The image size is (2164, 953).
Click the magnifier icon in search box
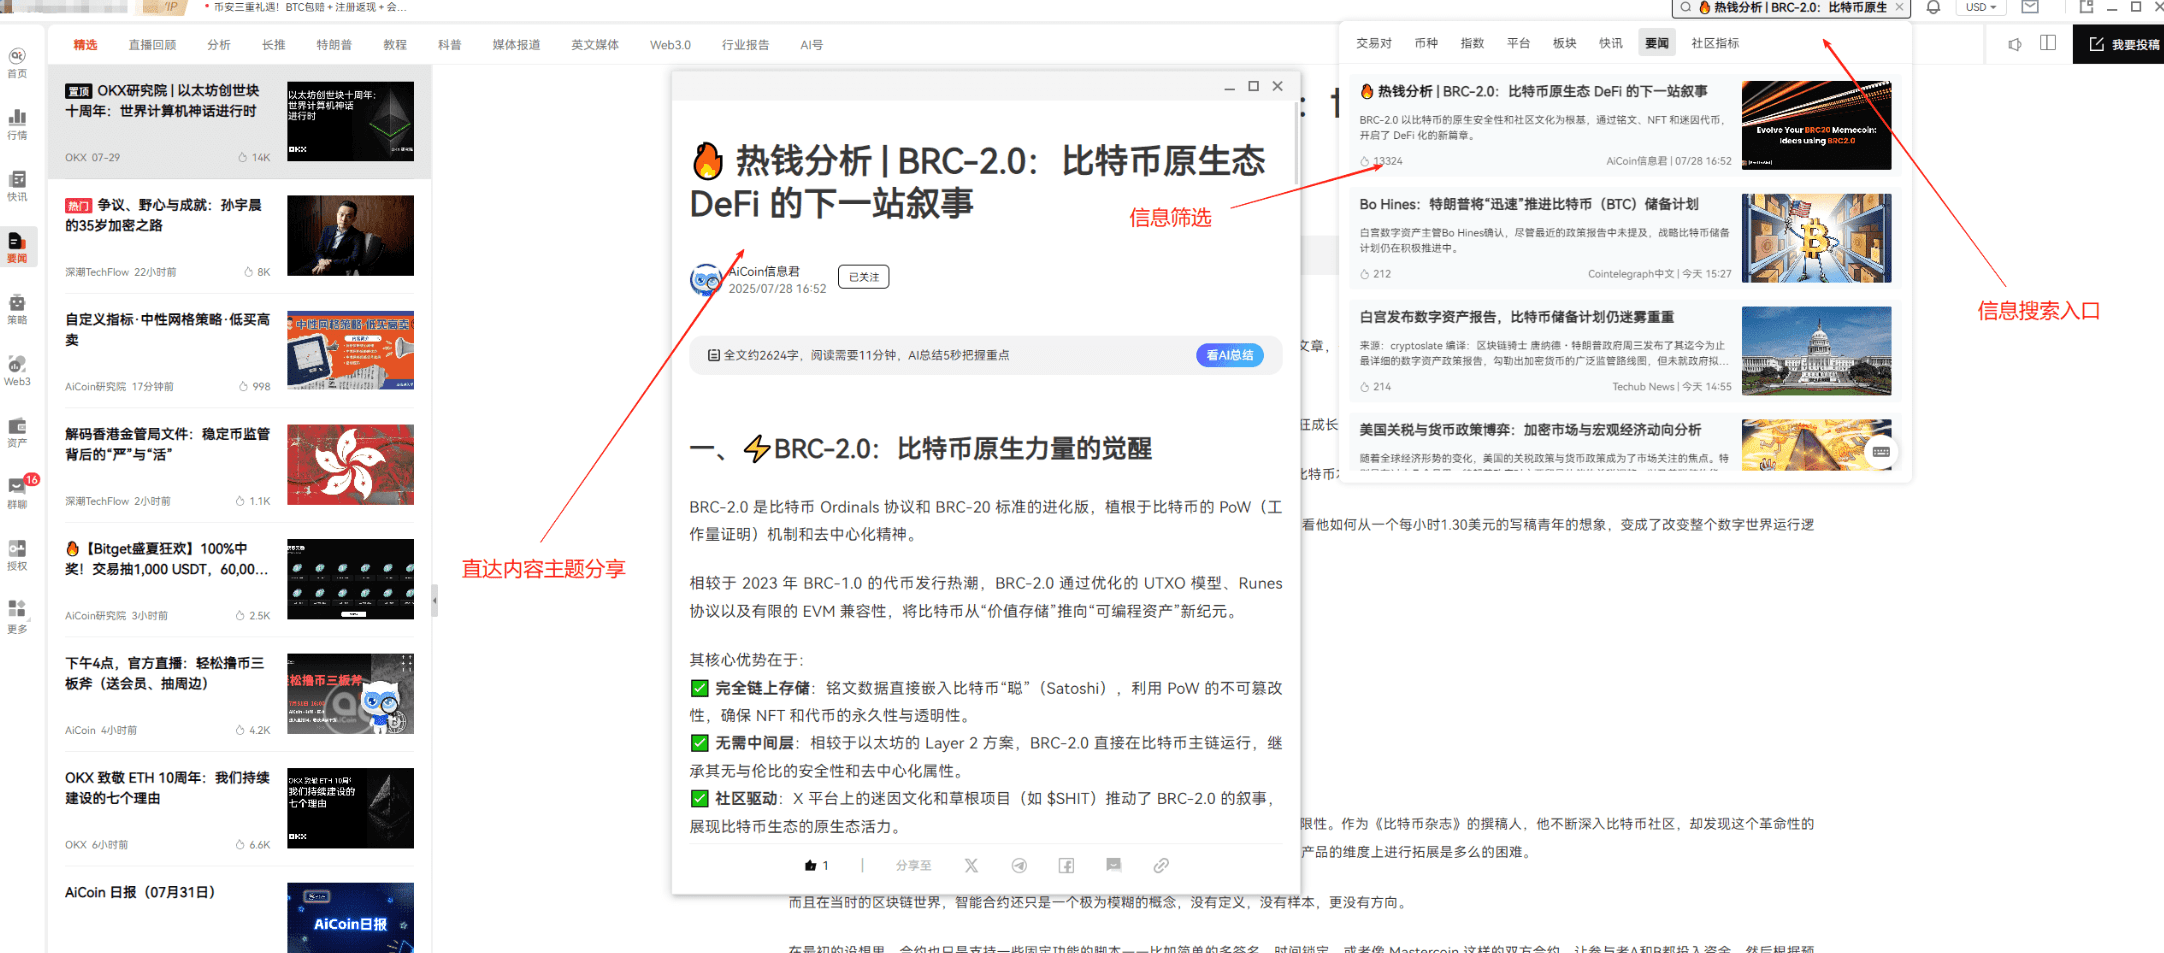(1686, 7)
